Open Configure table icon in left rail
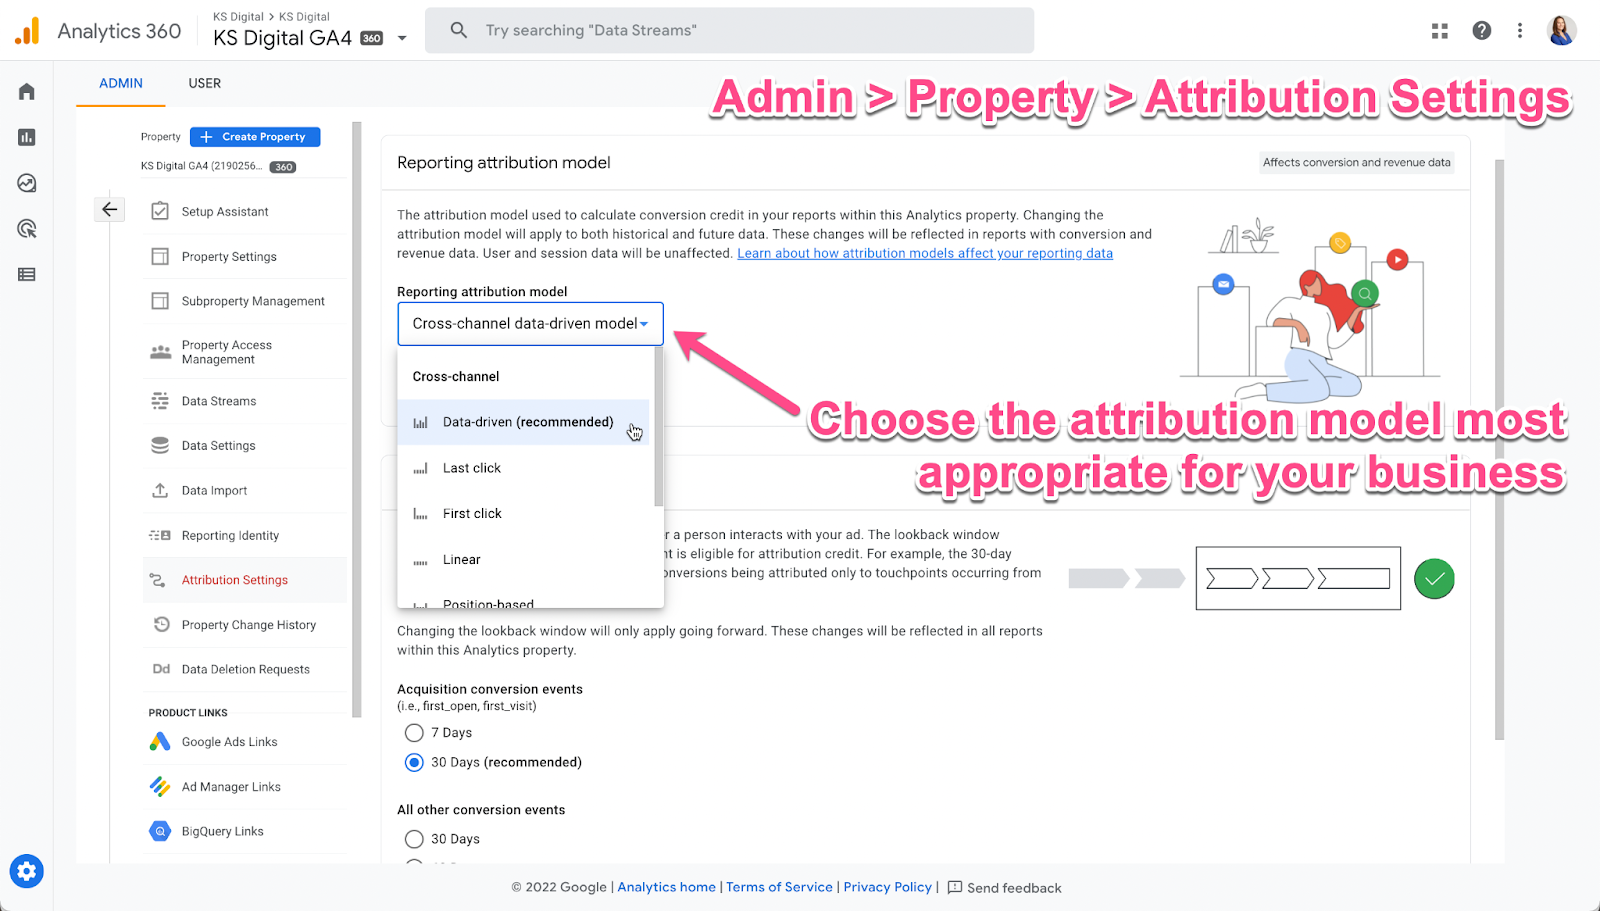 (27, 274)
